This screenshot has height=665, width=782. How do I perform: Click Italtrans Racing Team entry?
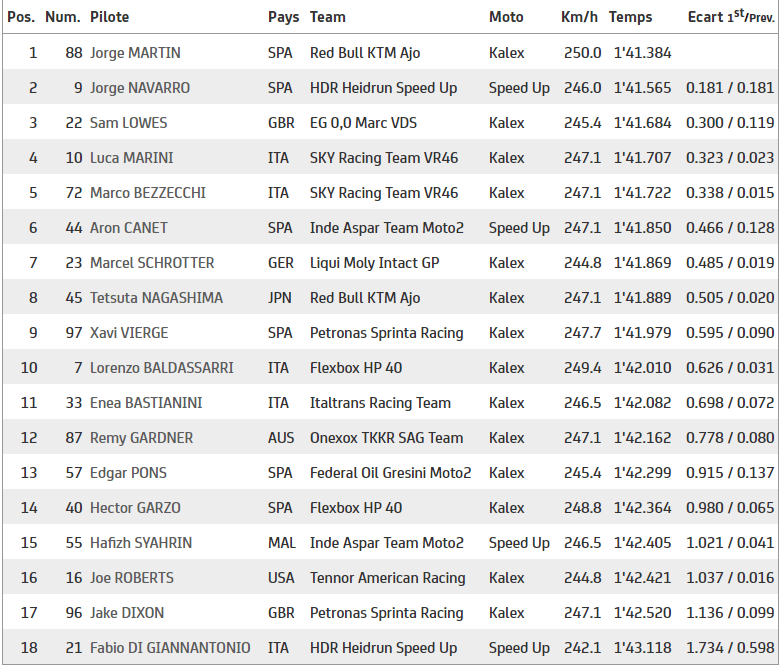click(x=380, y=403)
